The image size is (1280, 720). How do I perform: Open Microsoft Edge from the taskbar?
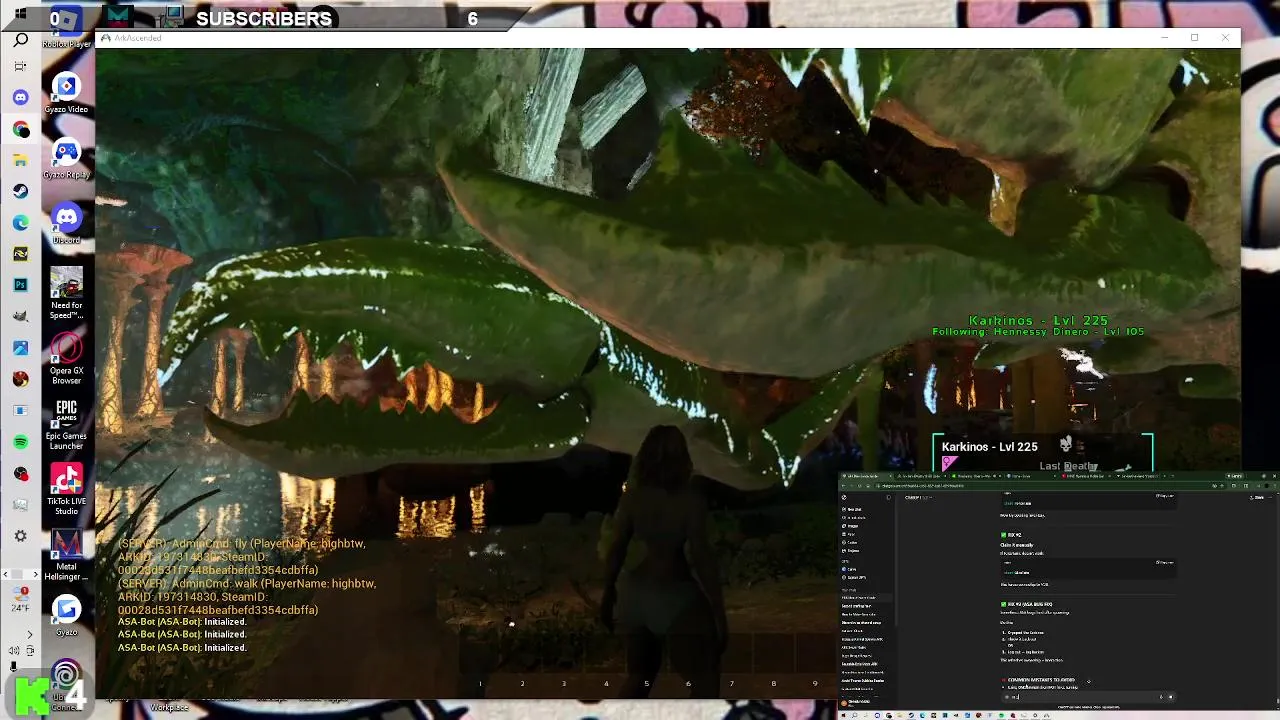[x=20, y=222]
